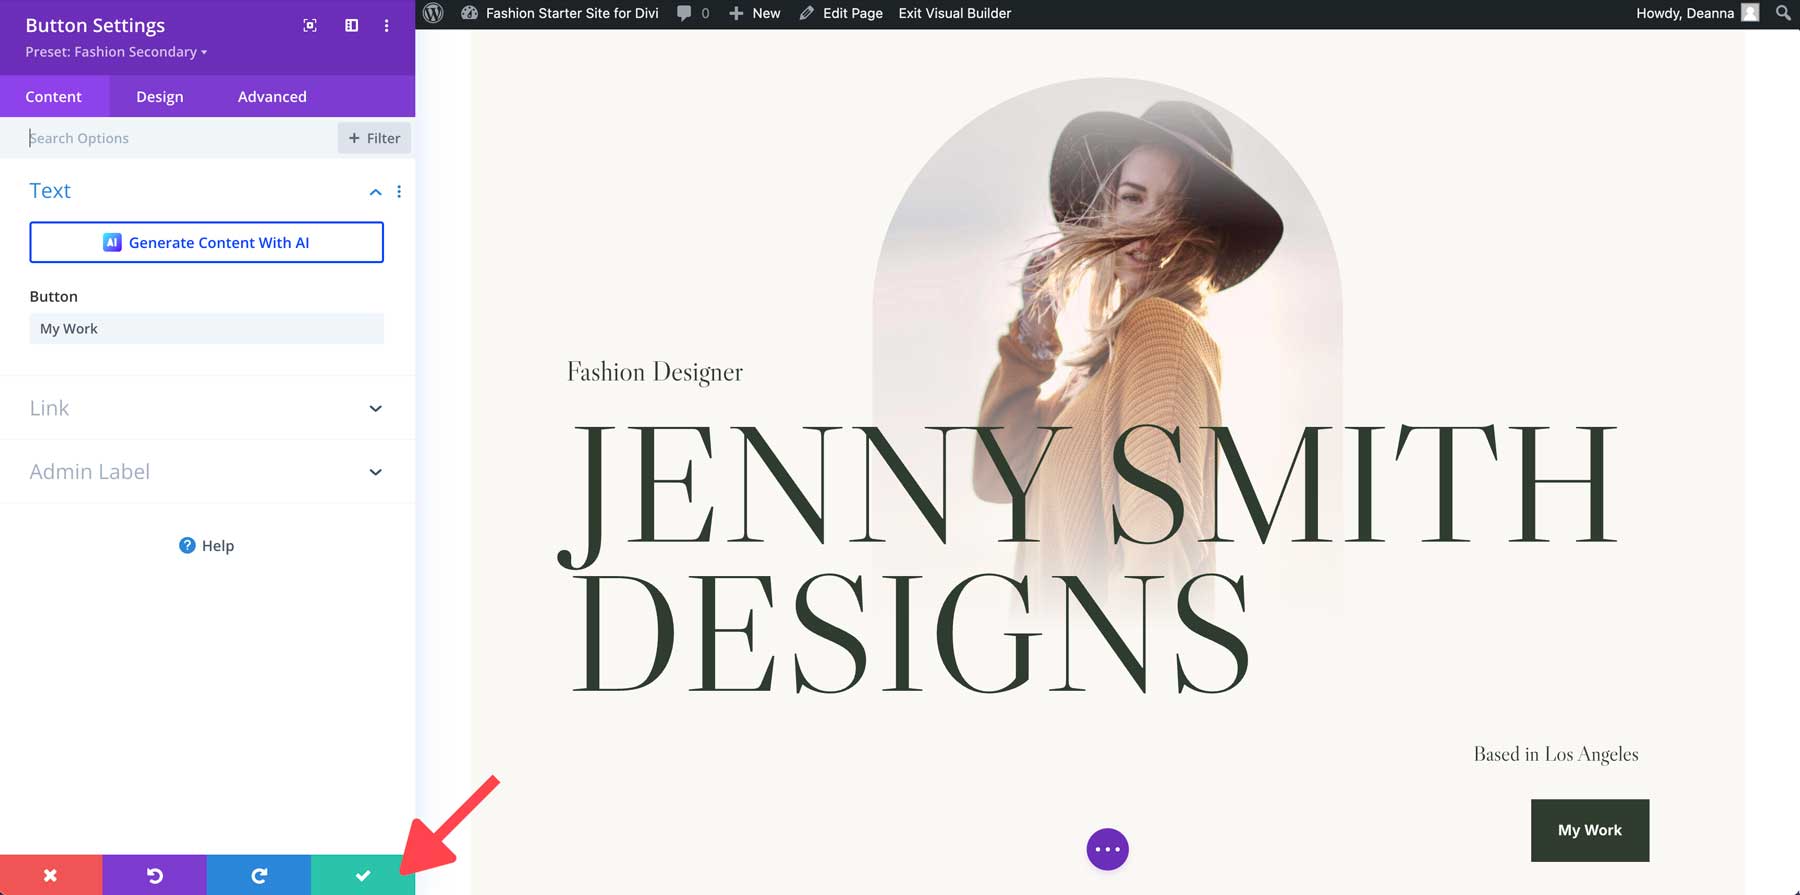This screenshot has width=1800, height=895.
Task: Click the My Work button text field
Action: [206, 329]
